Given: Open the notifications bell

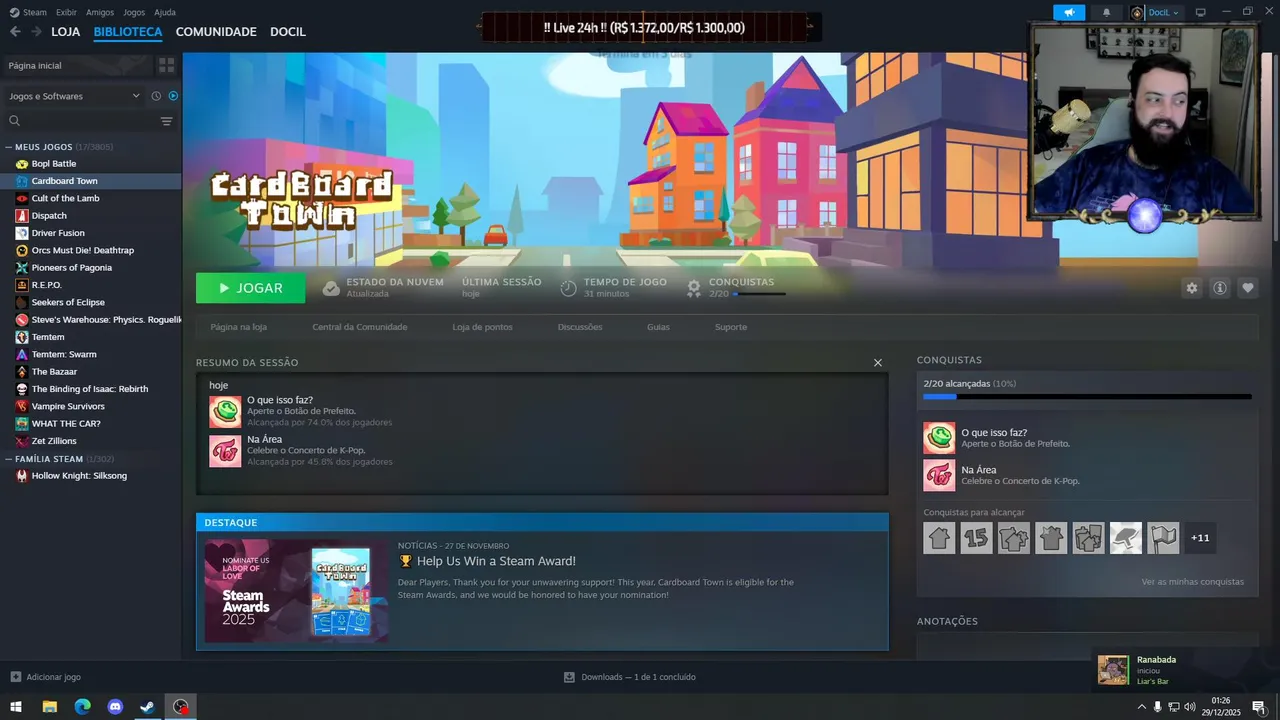Looking at the screenshot, I should point(1106,12).
